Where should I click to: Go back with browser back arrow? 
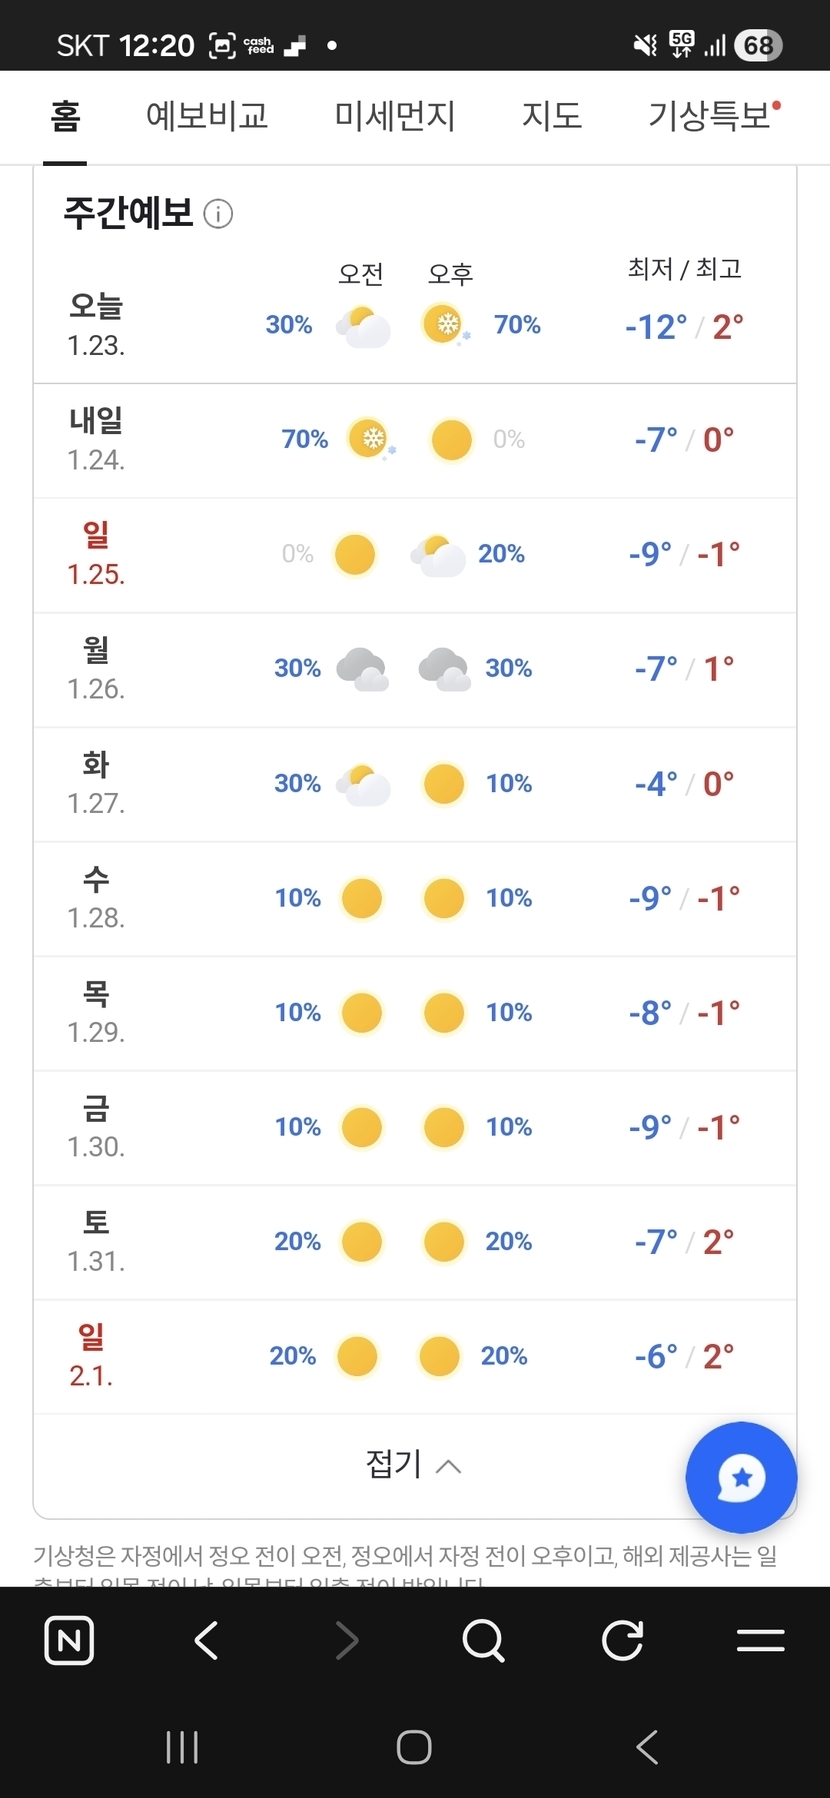click(x=207, y=1640)
